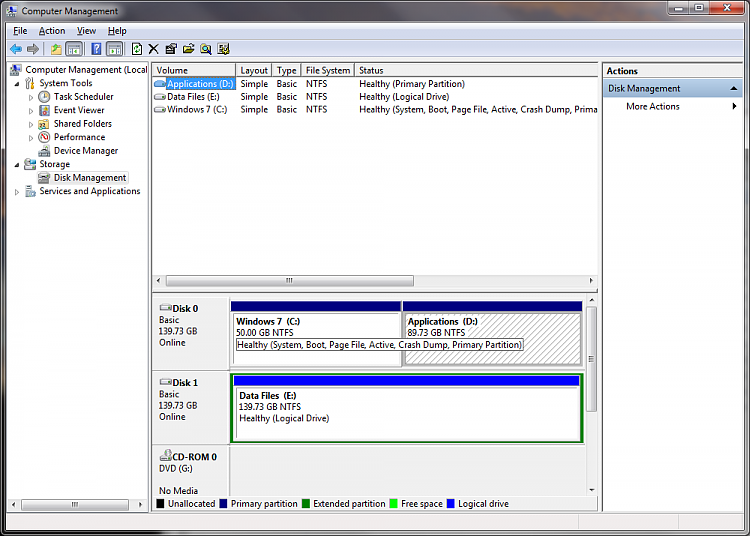
Task: Select Computer Management (Local) root node
Action: click(86, 70)
